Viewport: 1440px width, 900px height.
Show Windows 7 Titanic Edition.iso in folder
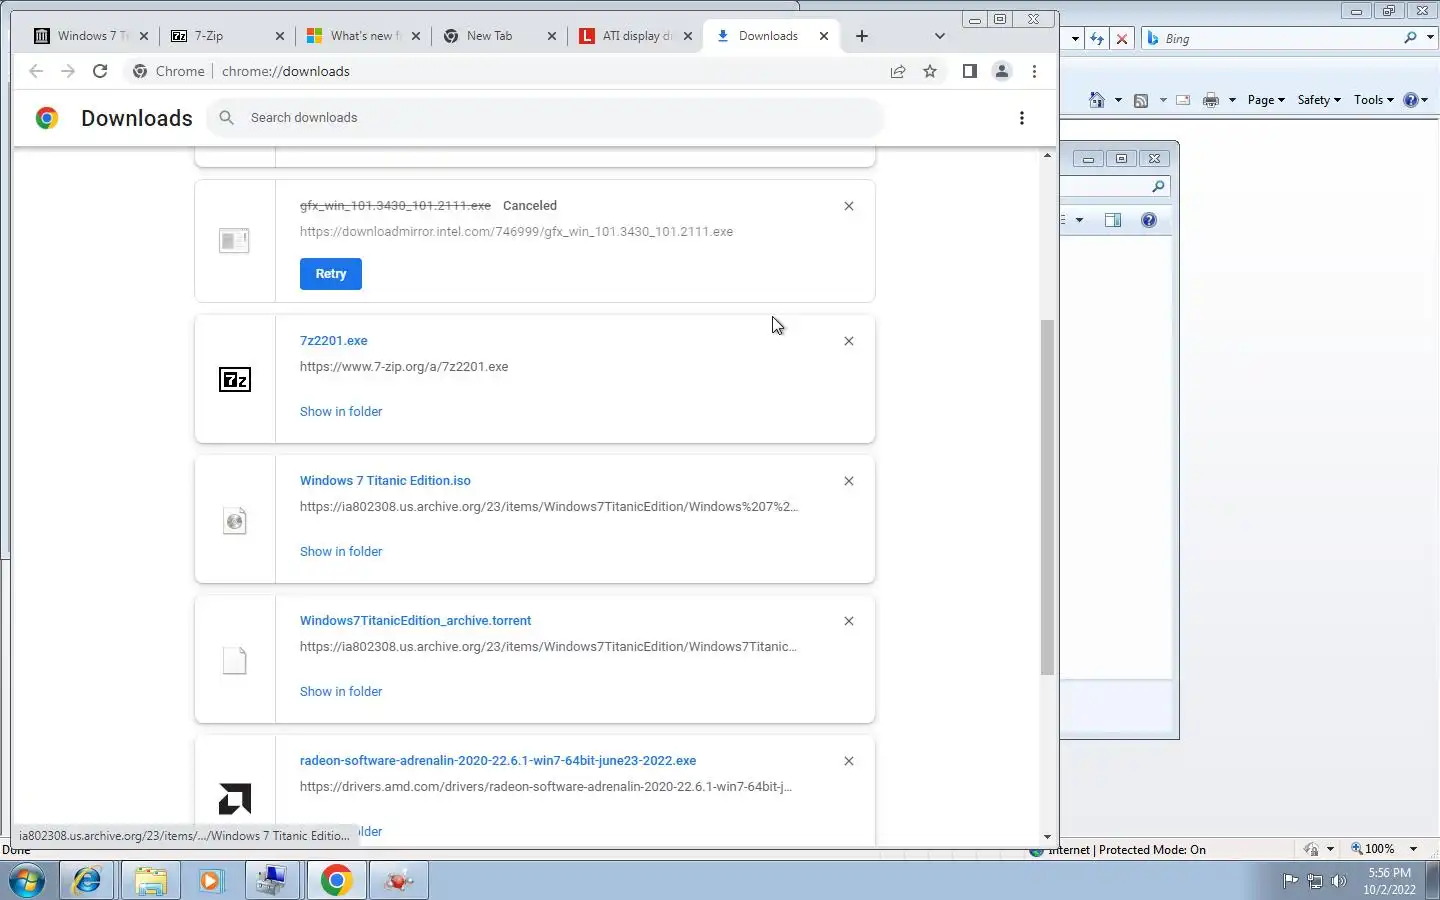341,552
